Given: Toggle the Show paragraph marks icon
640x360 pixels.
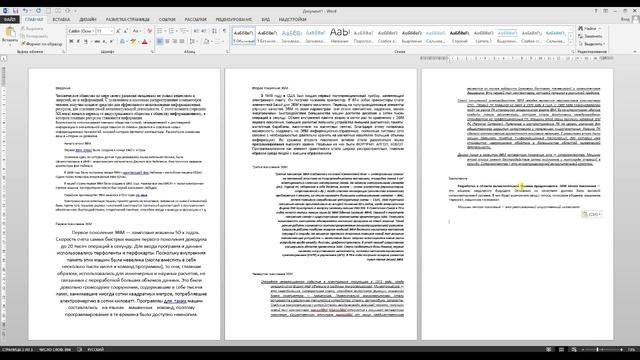Looking at the screenshot, I should 224,31.
